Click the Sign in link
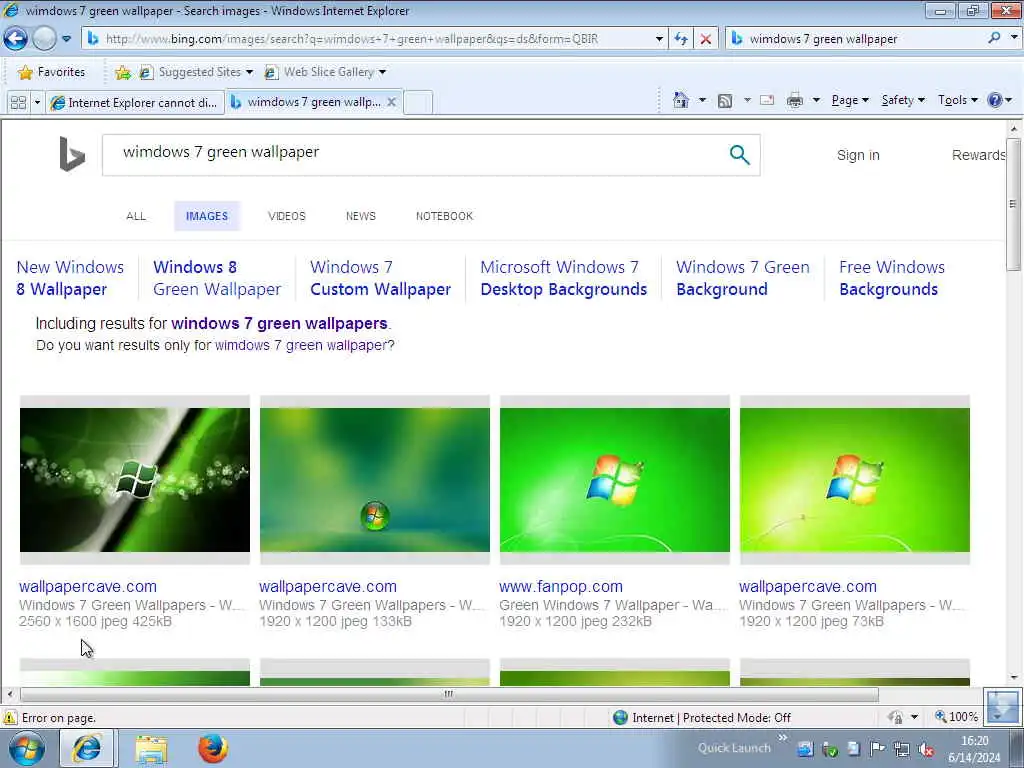This screenshot has height=768, width=1024. click(858, 155)
